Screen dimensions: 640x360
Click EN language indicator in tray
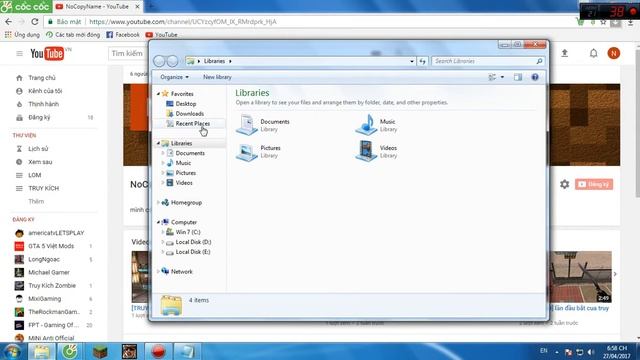pos(544,350)
